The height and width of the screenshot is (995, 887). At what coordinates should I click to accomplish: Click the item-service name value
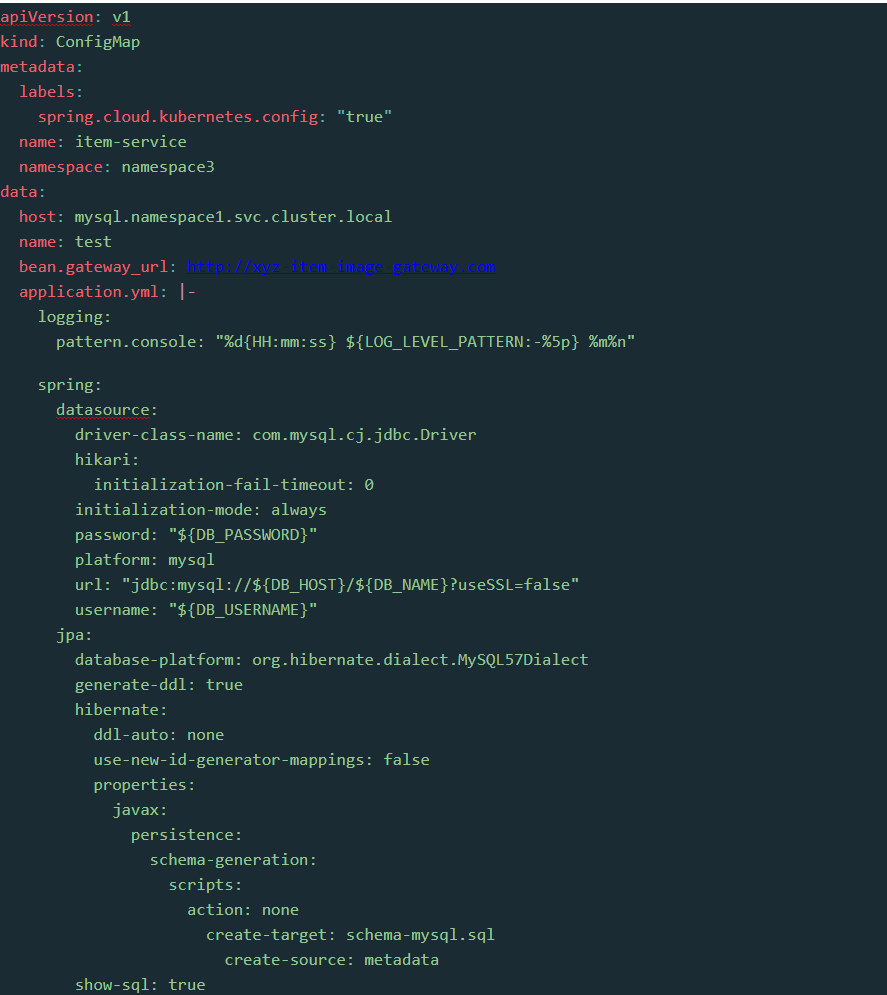coord(131,142)
